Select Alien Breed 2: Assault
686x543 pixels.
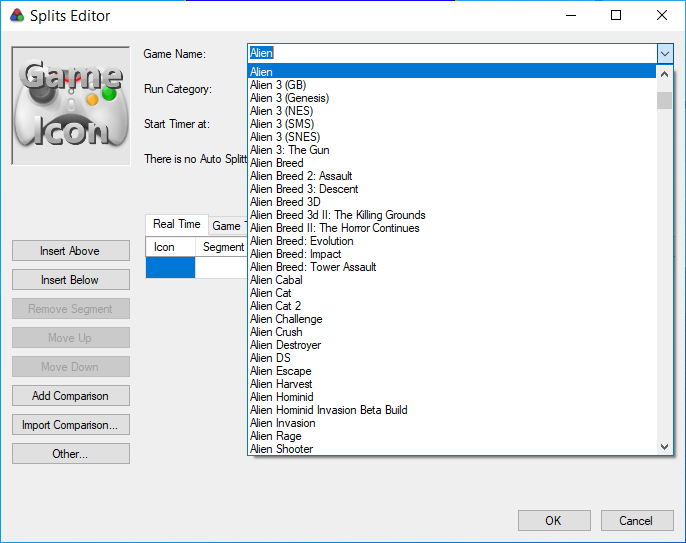pyautogui.click(x=452, y=176)
